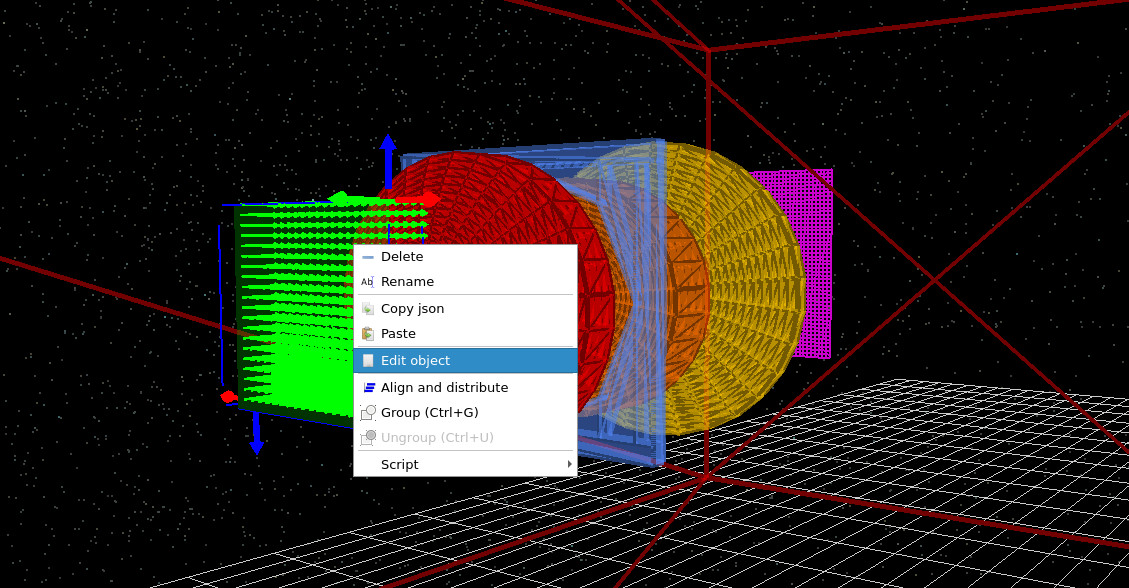Choose Rename from the context menu

click(407, 281)
